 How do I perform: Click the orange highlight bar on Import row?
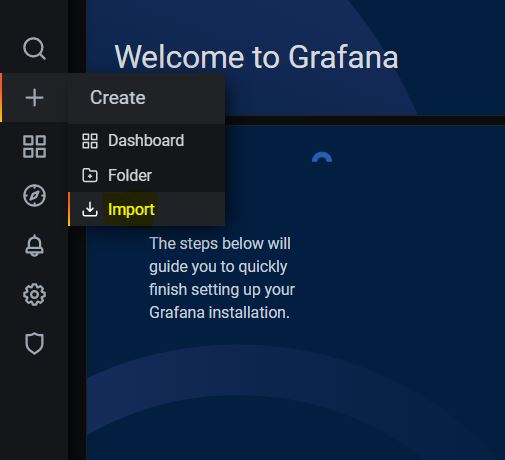(69, 209)
